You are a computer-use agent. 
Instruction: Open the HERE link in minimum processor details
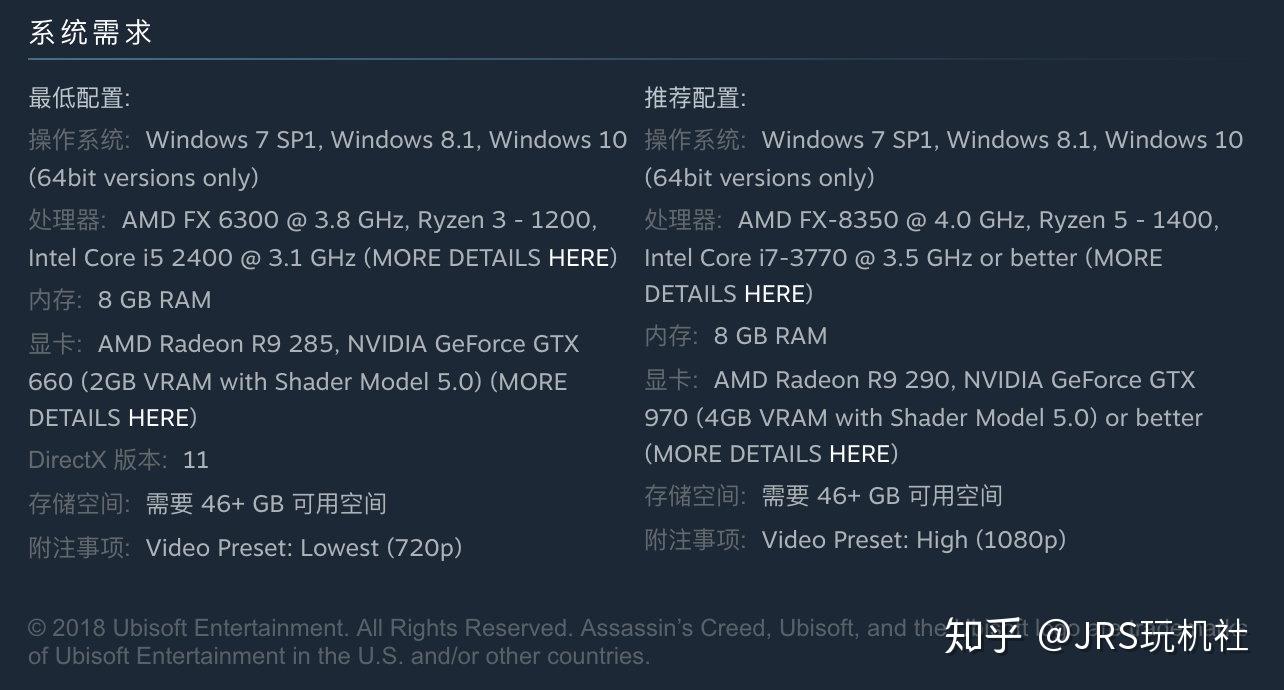(x=579, y=258)
